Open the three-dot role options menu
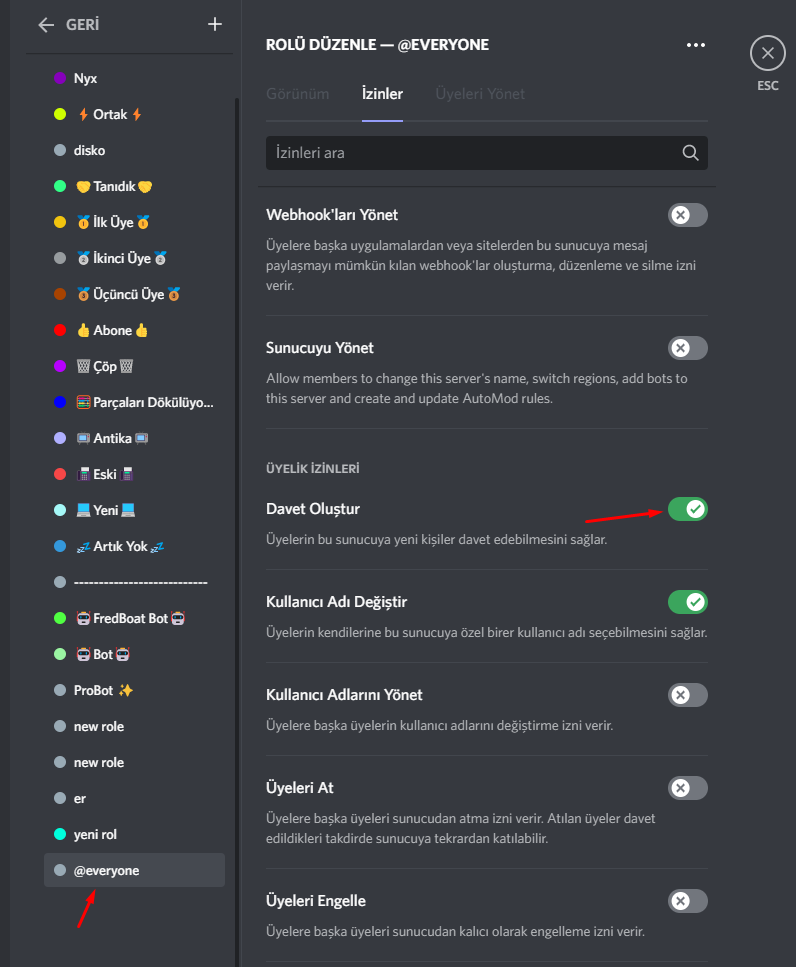This screenshot has height=967, width=796. coord(695,45)
